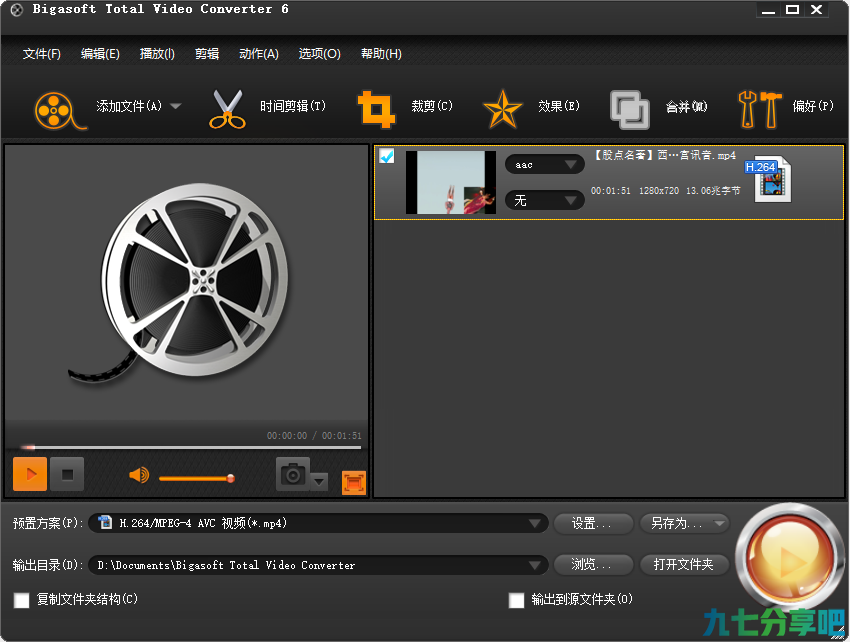Viewport: 850px width, 642px height.
Task: Mute audio via the speaker icon
Action: coord(139,476)
